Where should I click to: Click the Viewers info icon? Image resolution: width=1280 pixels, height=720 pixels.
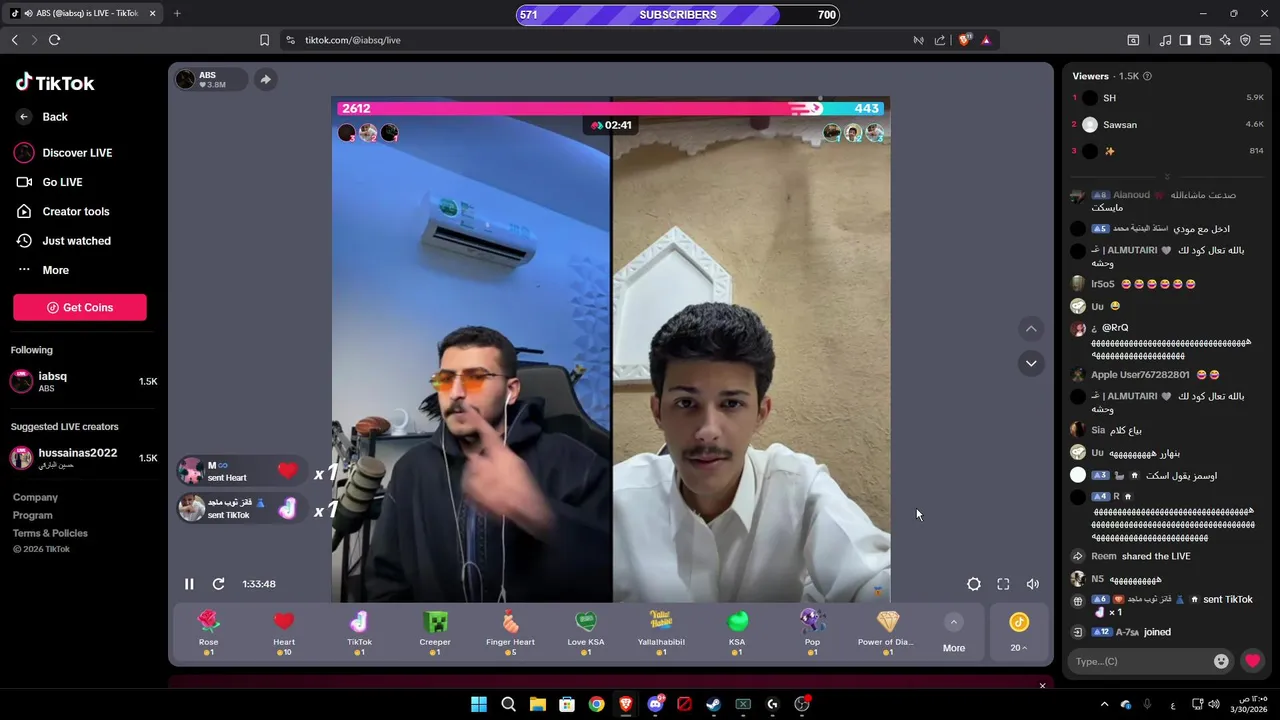click(1147, 76)
